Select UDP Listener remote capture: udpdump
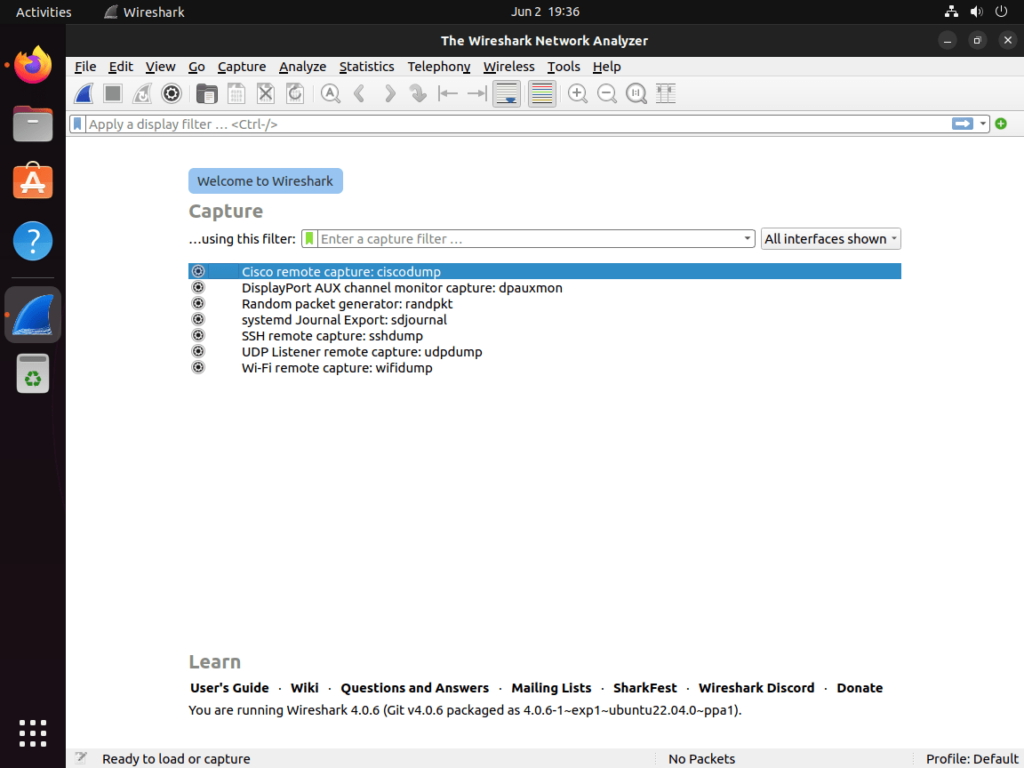The height and width of the screenshot is (768, 1024). pyautogui.click(x=545, y=351)
